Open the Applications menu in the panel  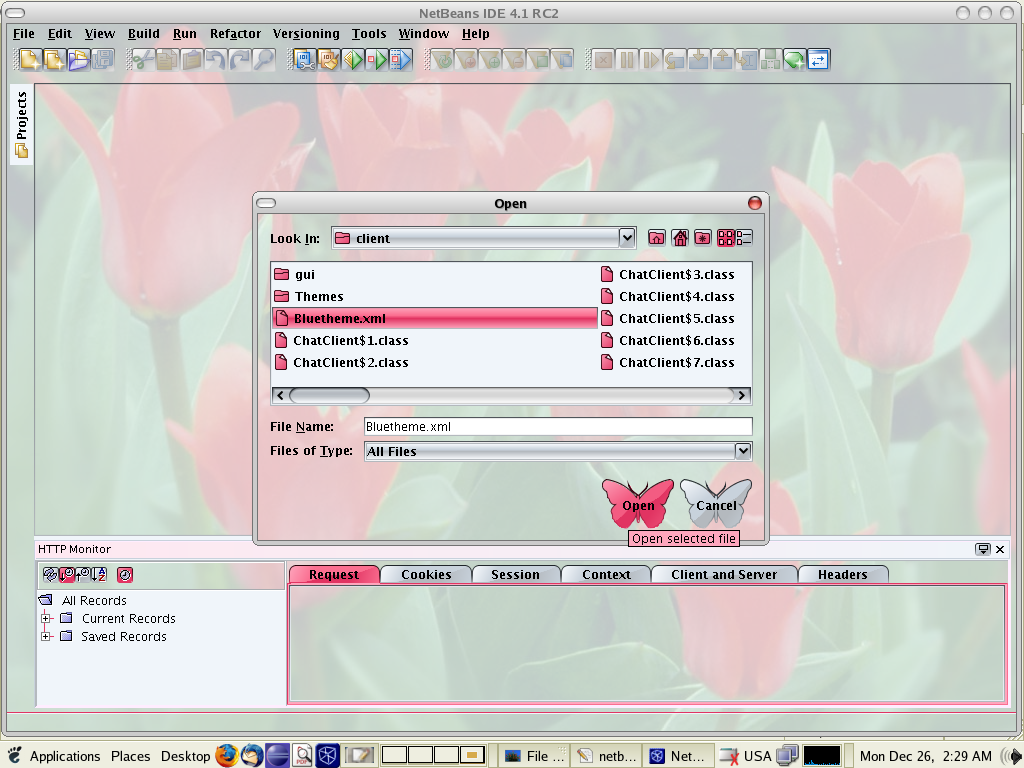[65, 756]
